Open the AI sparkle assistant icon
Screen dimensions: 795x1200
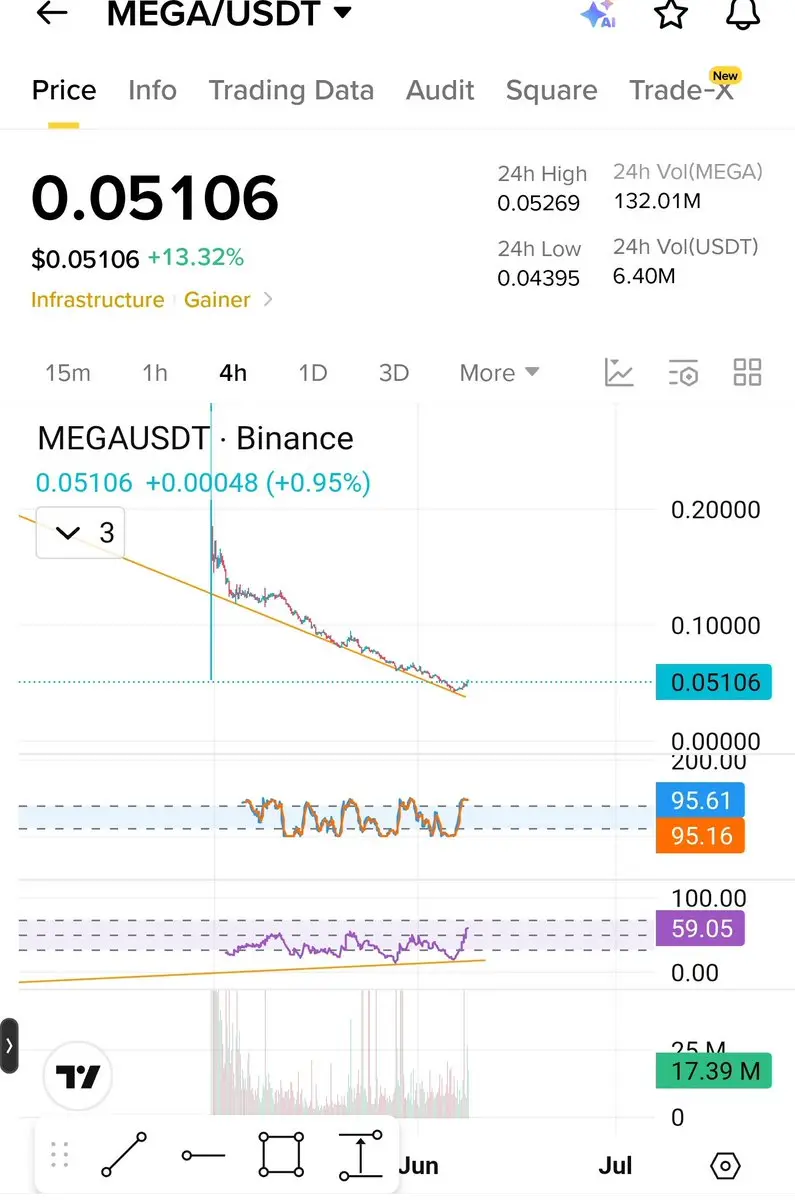coord(598,14)
